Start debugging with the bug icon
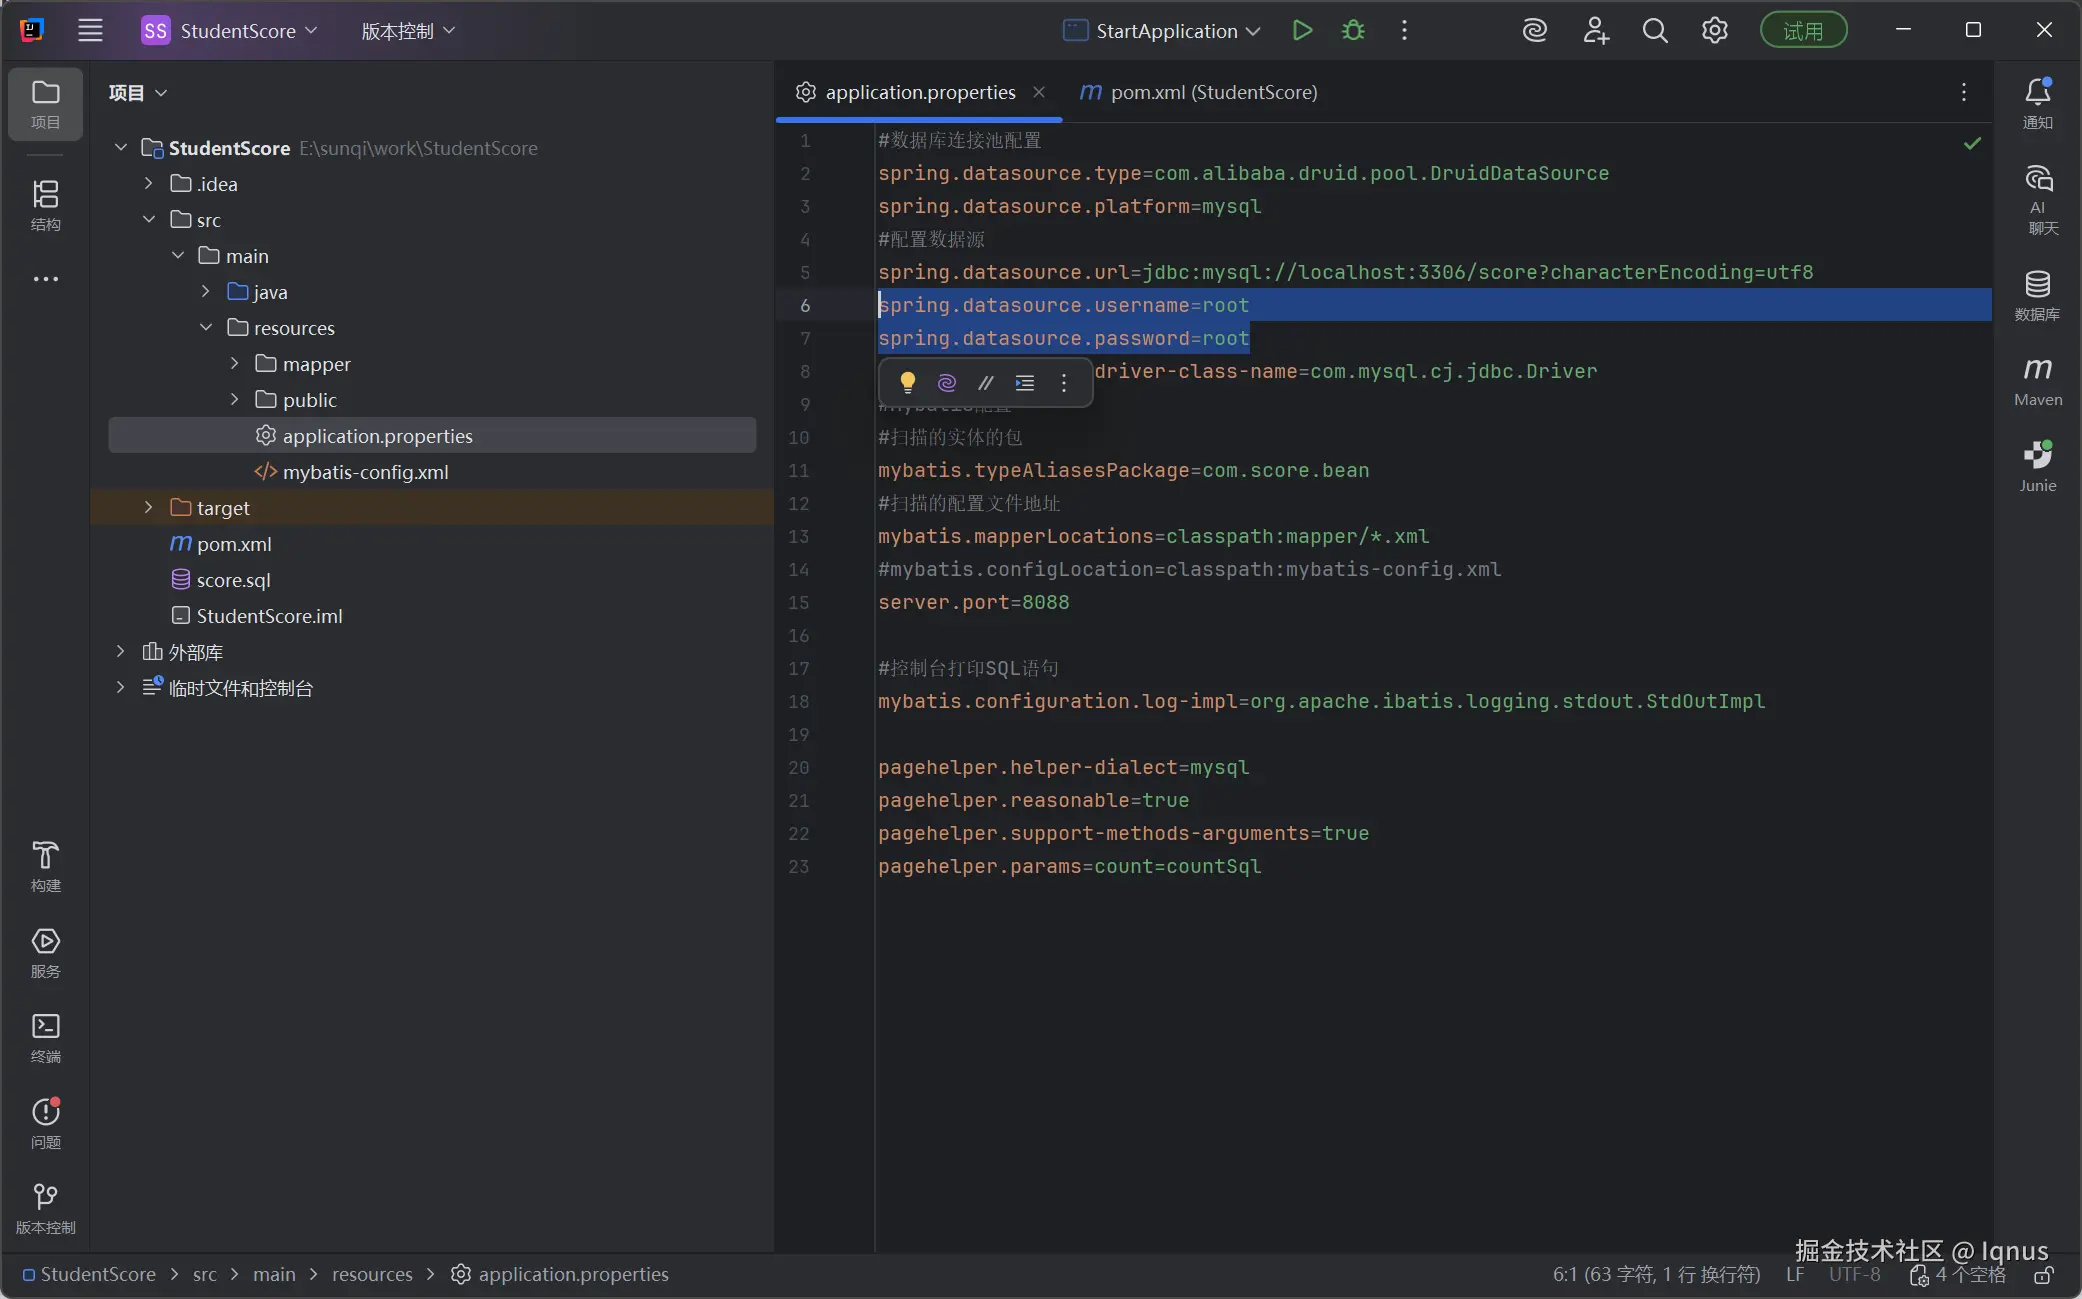 point(1353,31)
